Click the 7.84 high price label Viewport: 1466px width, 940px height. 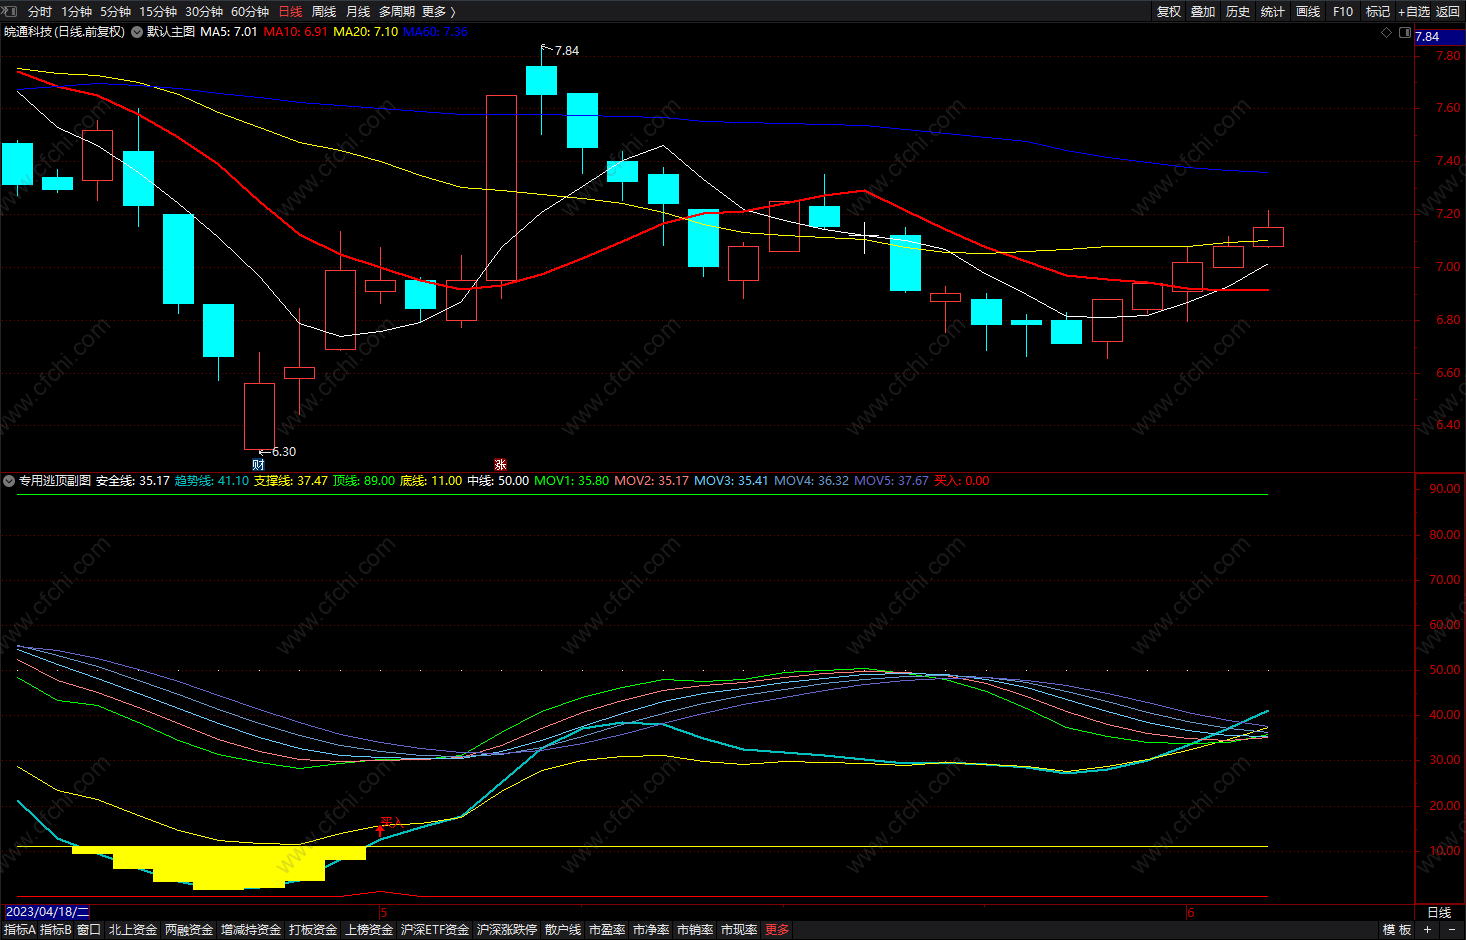566,51
